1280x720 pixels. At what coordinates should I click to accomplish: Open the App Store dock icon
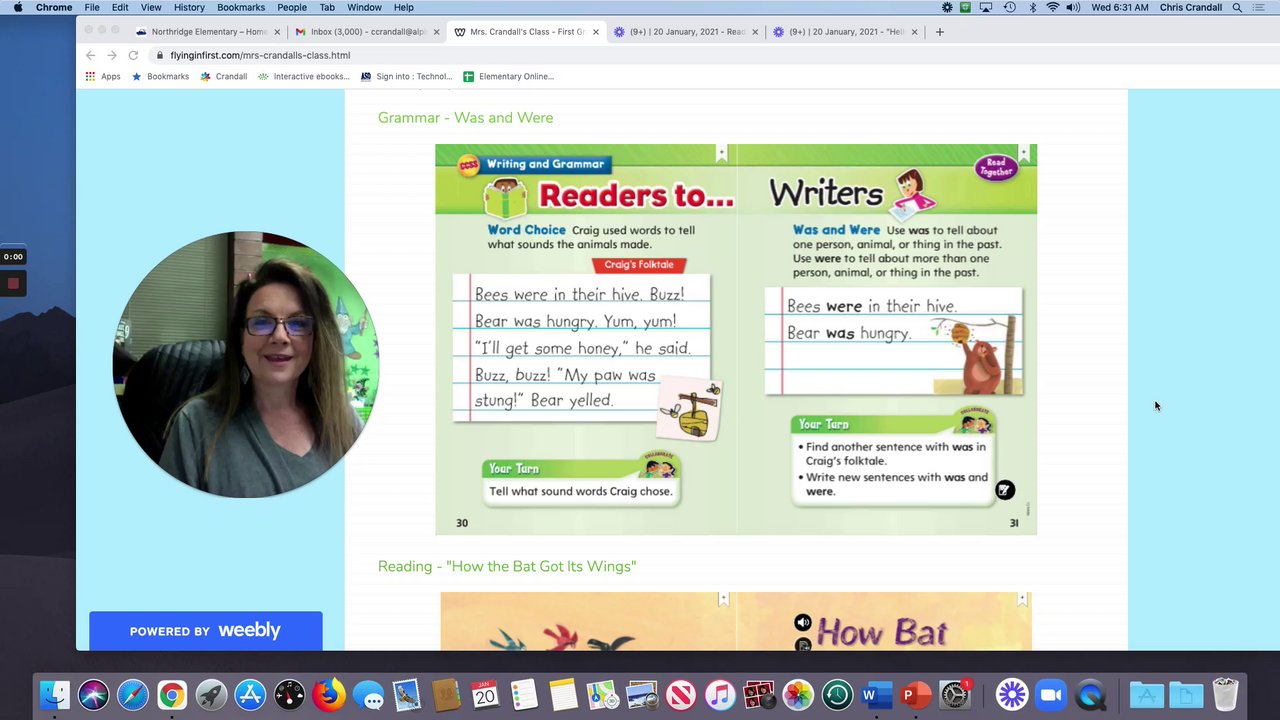tap(250, 694)
